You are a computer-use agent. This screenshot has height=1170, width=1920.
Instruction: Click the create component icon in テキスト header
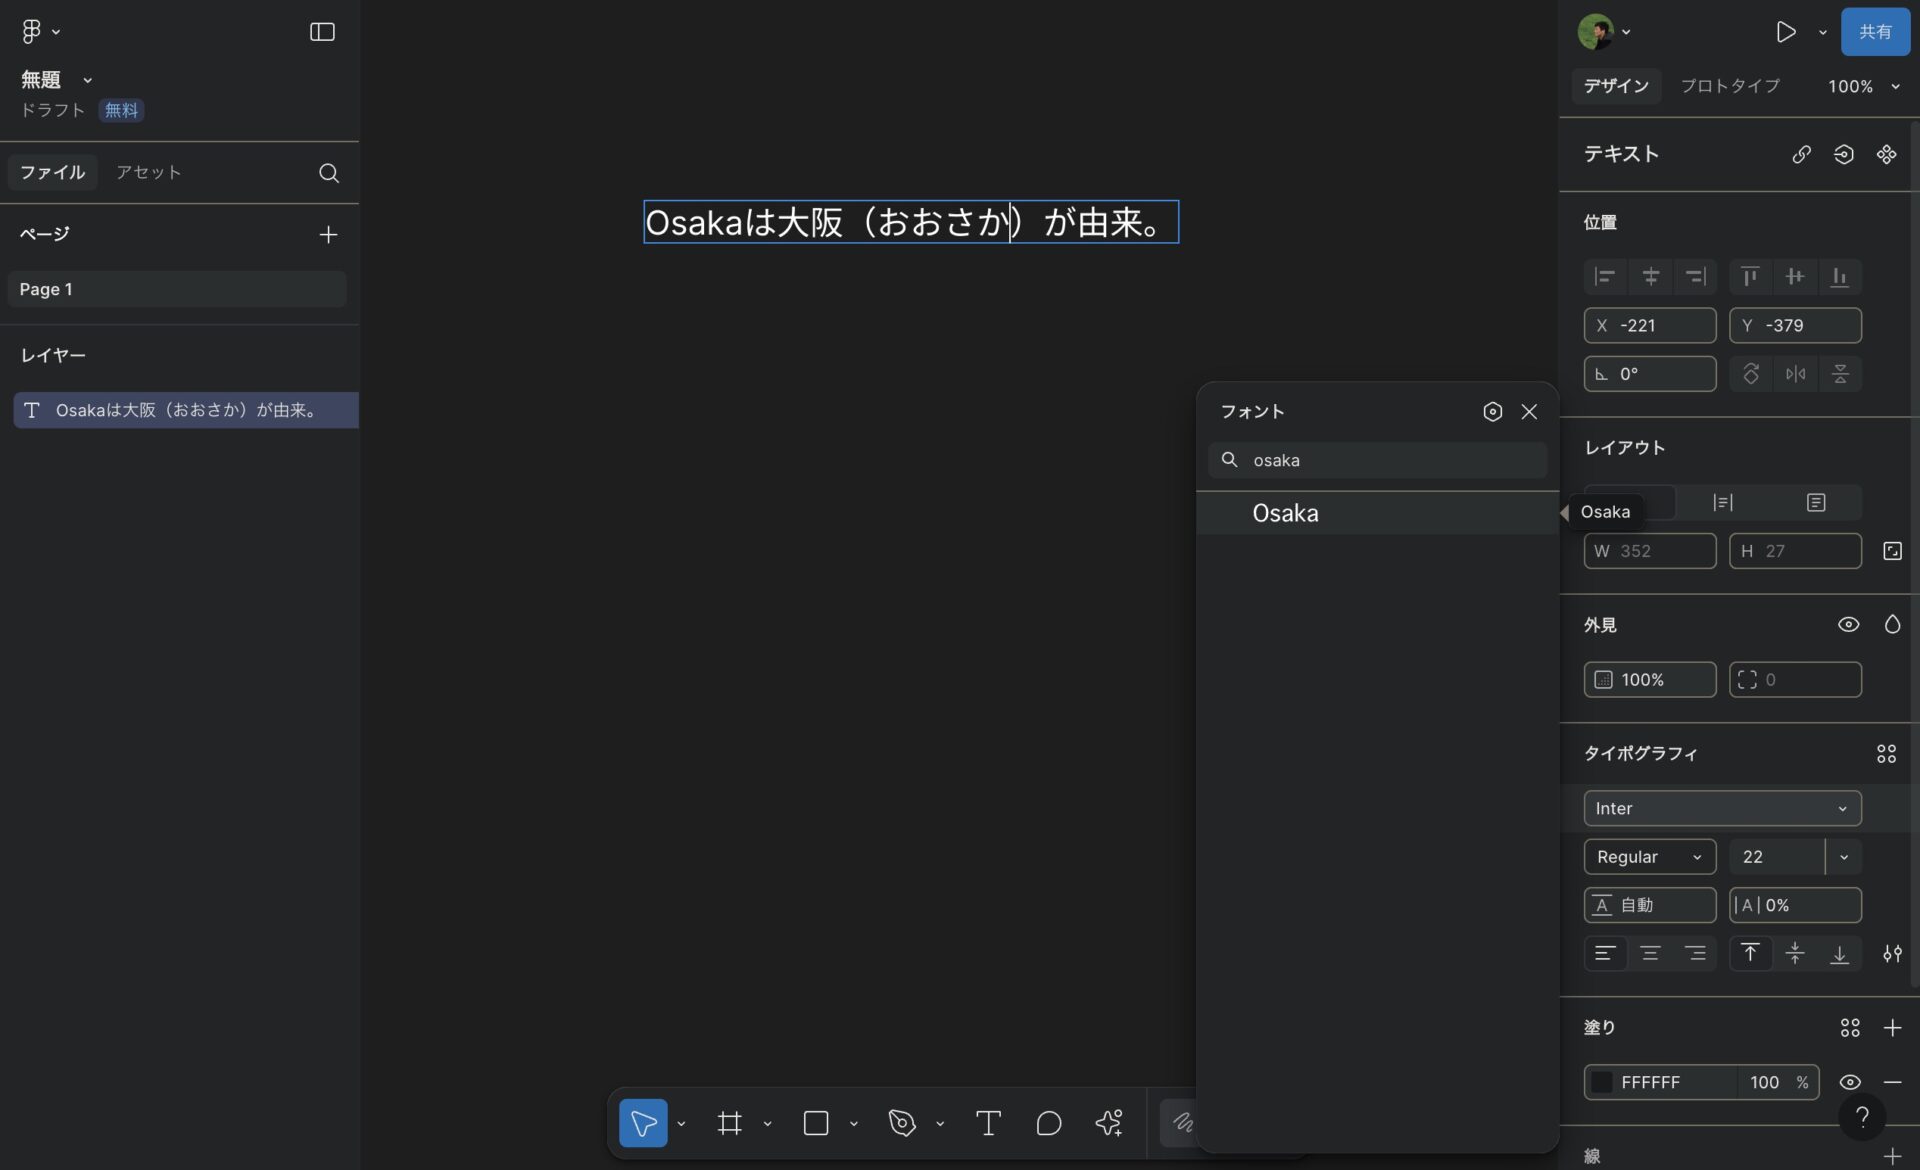pos(1886,154)
